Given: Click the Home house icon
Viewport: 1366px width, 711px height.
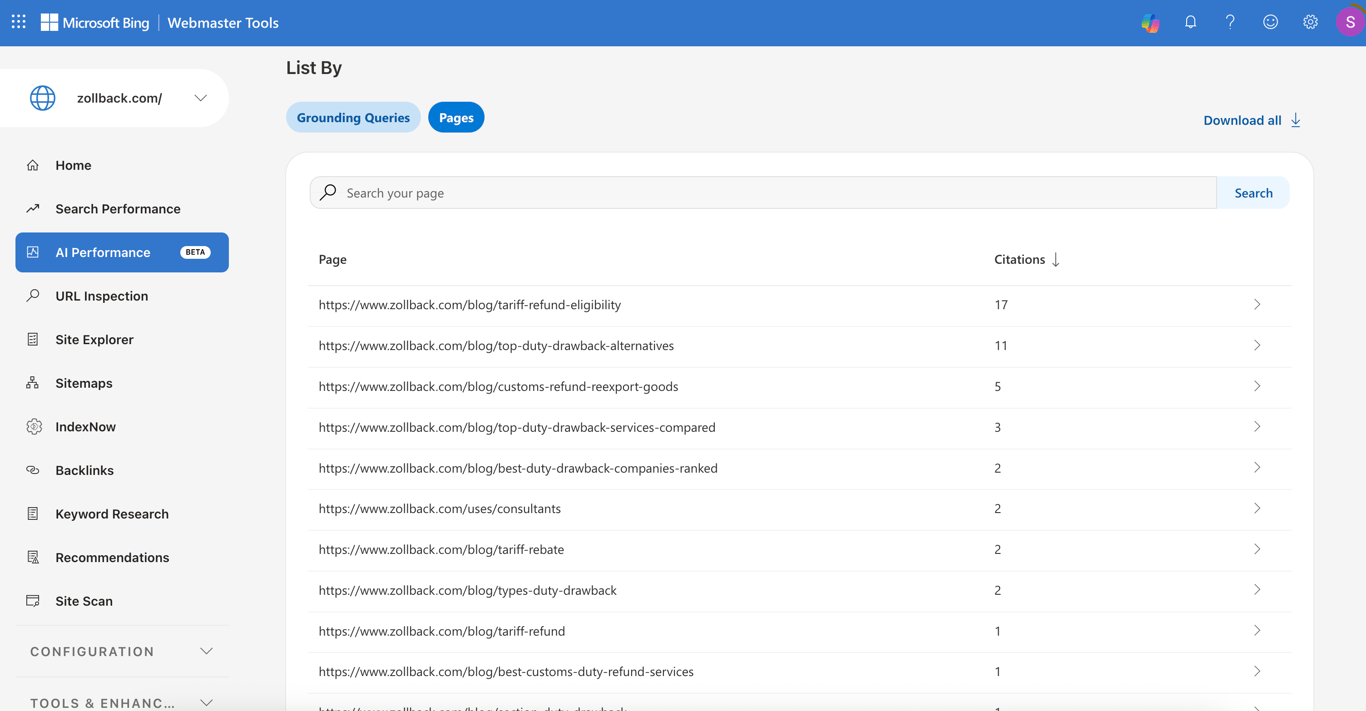Looking at the screenshot, I should 33,165.
